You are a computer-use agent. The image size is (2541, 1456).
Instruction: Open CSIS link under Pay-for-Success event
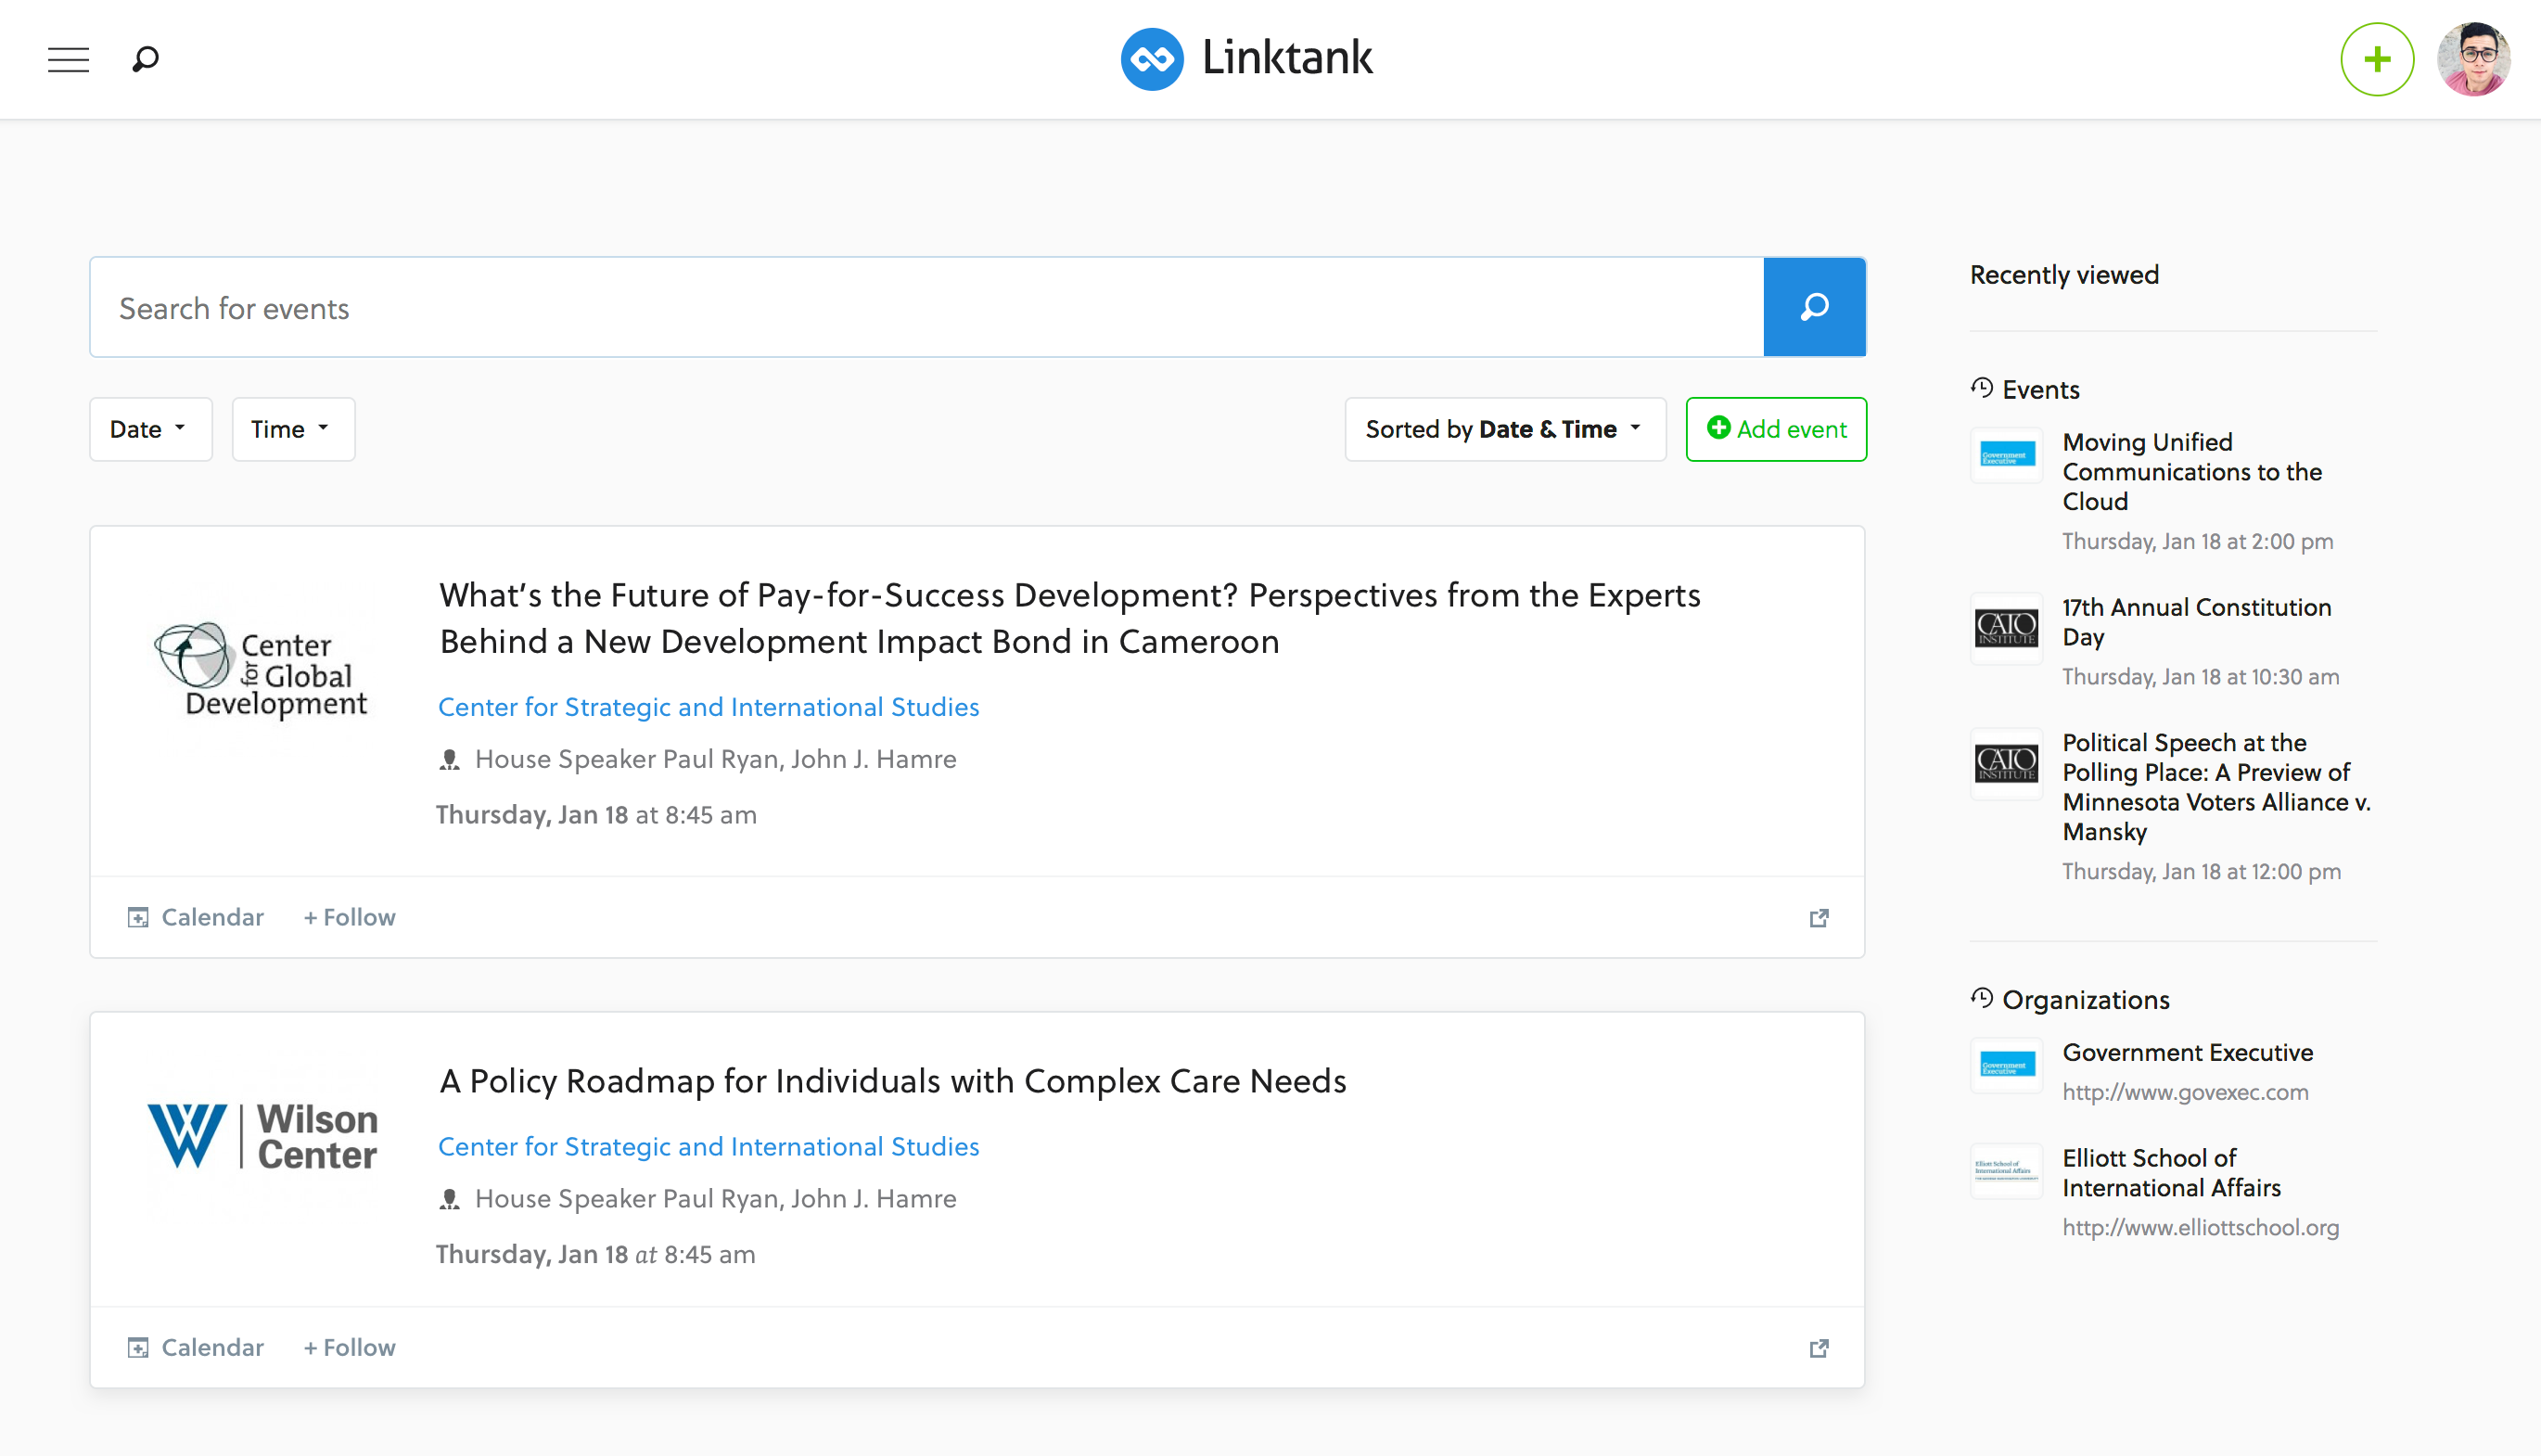(709, 707)
